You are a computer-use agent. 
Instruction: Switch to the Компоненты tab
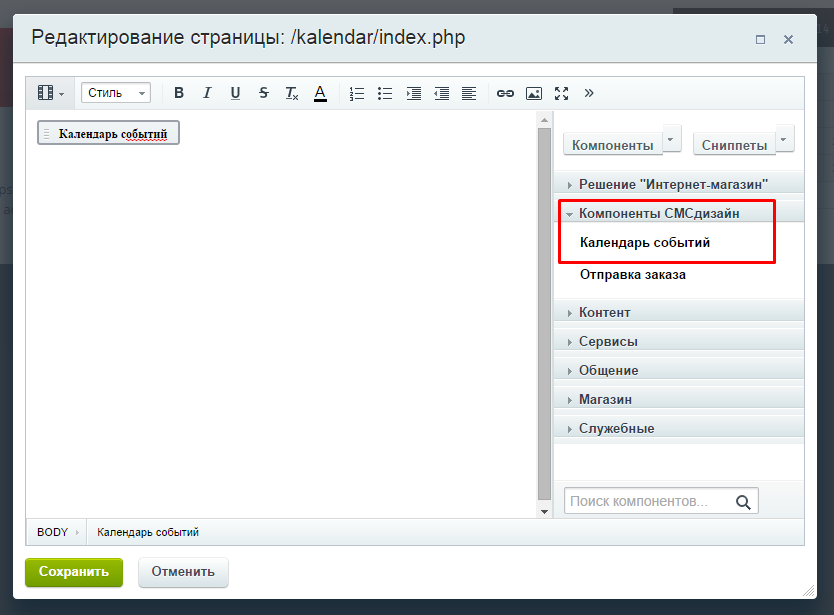pyautogui.click(x=613, y=144)
